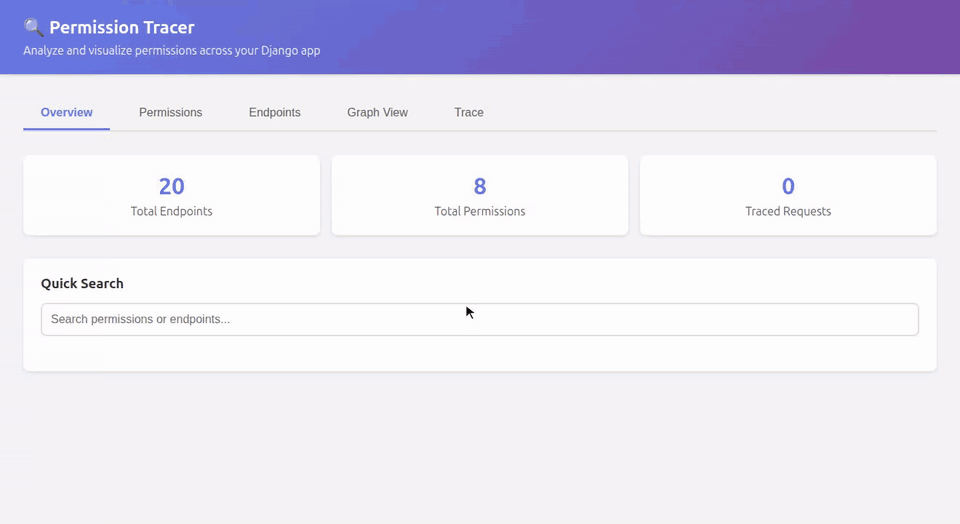Click the magnifying glass logo icon

pyautogui.click(x=33, y=28)
